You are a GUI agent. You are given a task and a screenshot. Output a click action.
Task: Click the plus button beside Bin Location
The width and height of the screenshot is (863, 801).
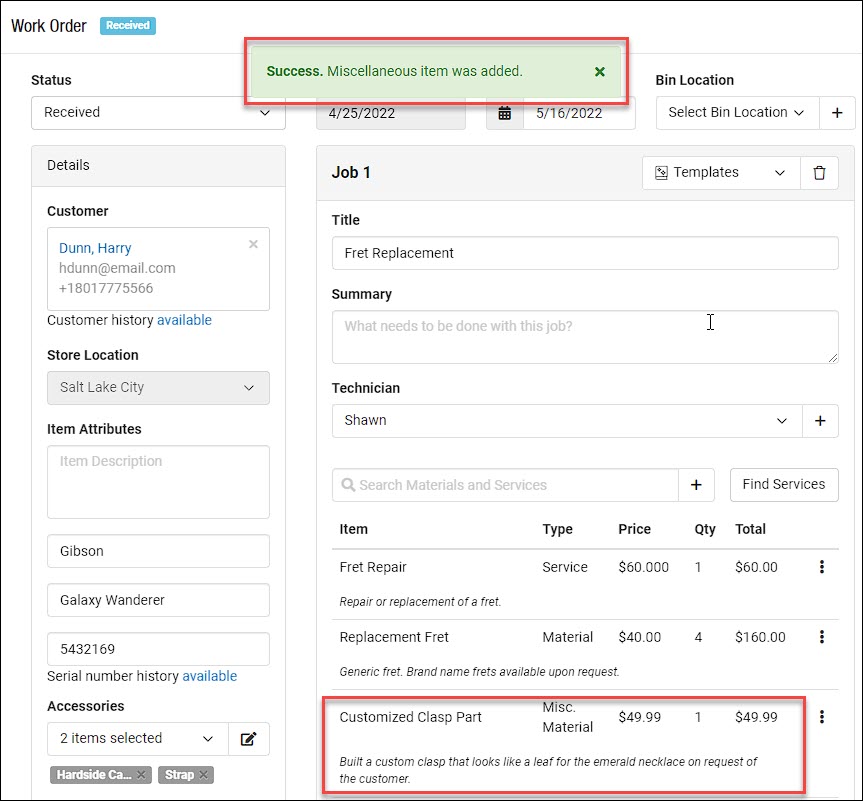click(837, 113)
